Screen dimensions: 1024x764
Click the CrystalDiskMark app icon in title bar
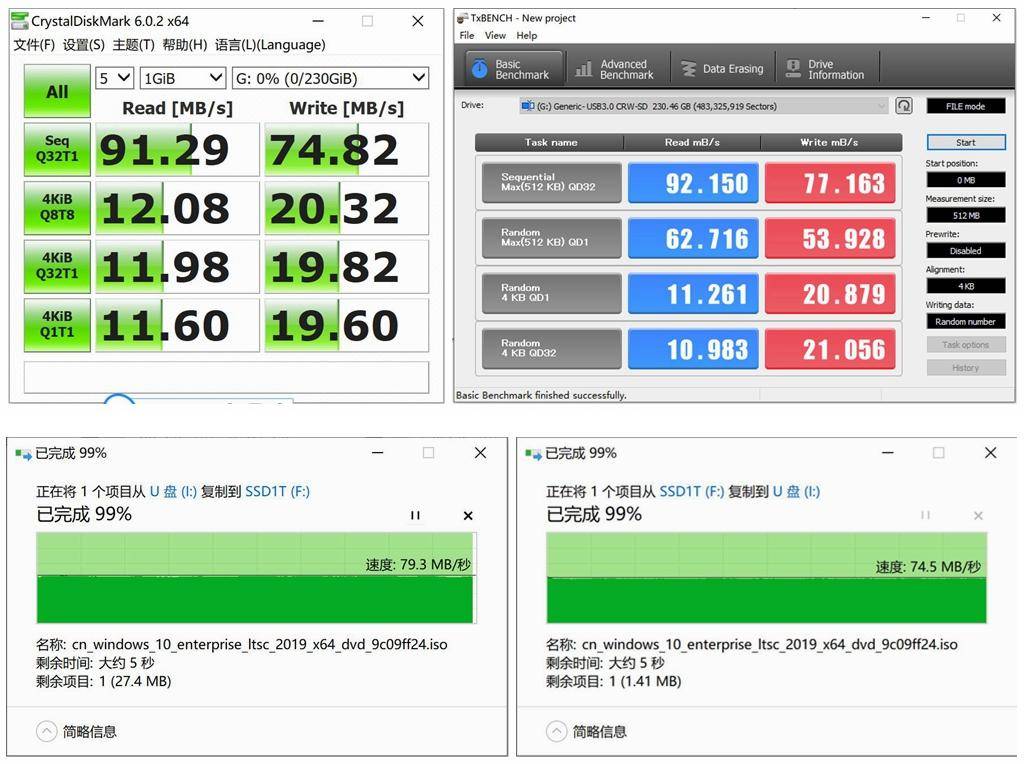click(x=20, y=21)
